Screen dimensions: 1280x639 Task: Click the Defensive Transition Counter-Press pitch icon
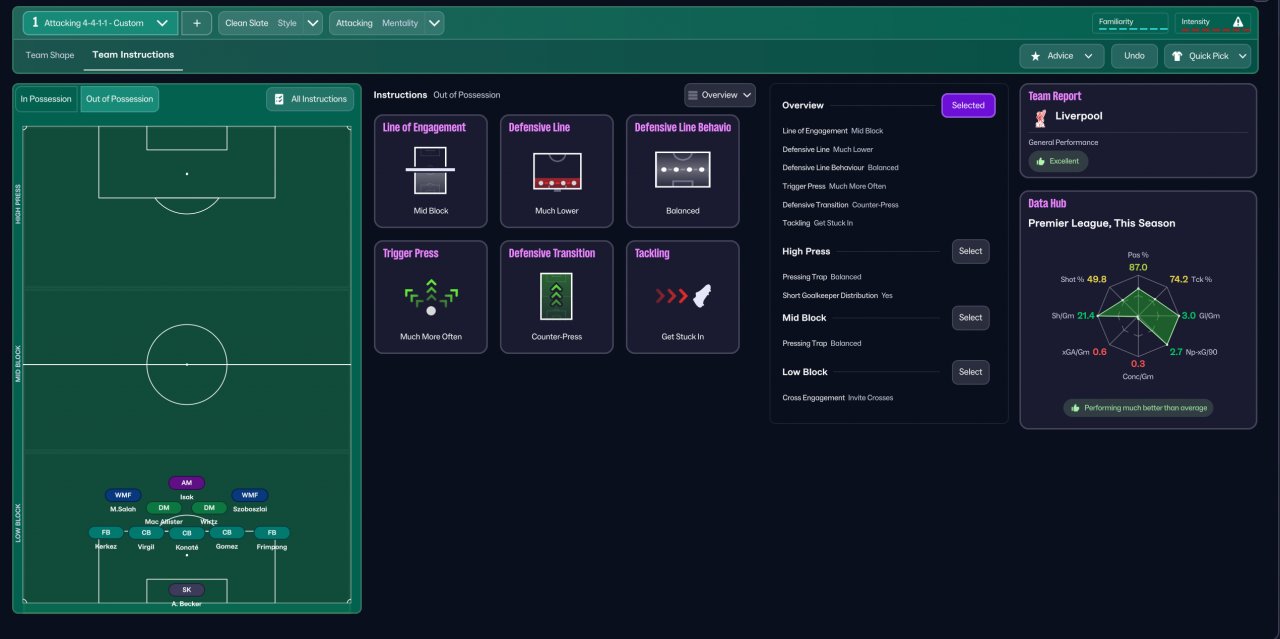tap(556, 296)
